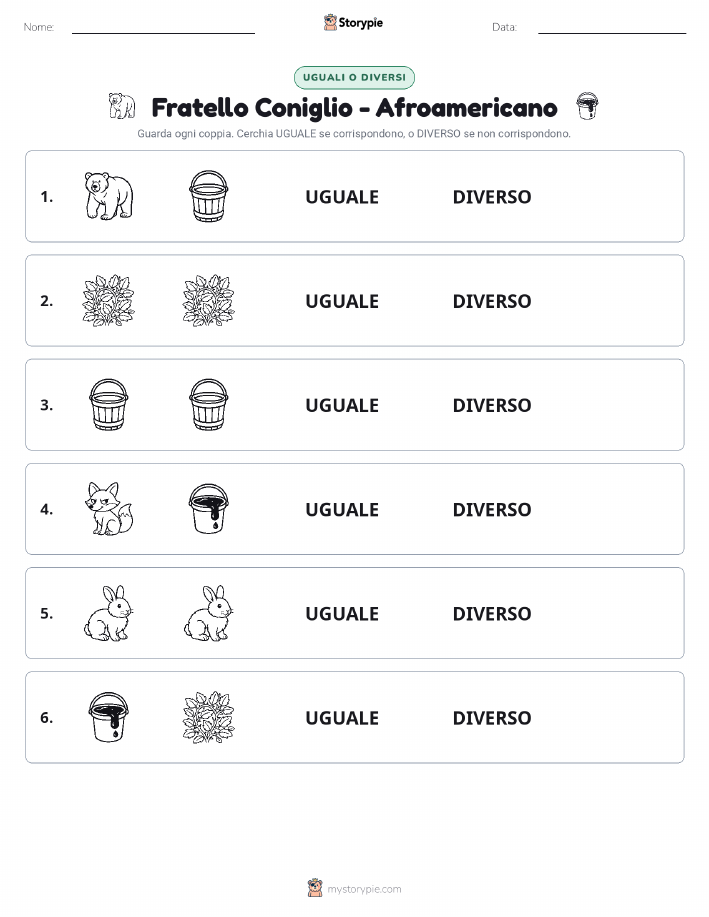Choose DIVERSO for row 1

coord(492,197)
